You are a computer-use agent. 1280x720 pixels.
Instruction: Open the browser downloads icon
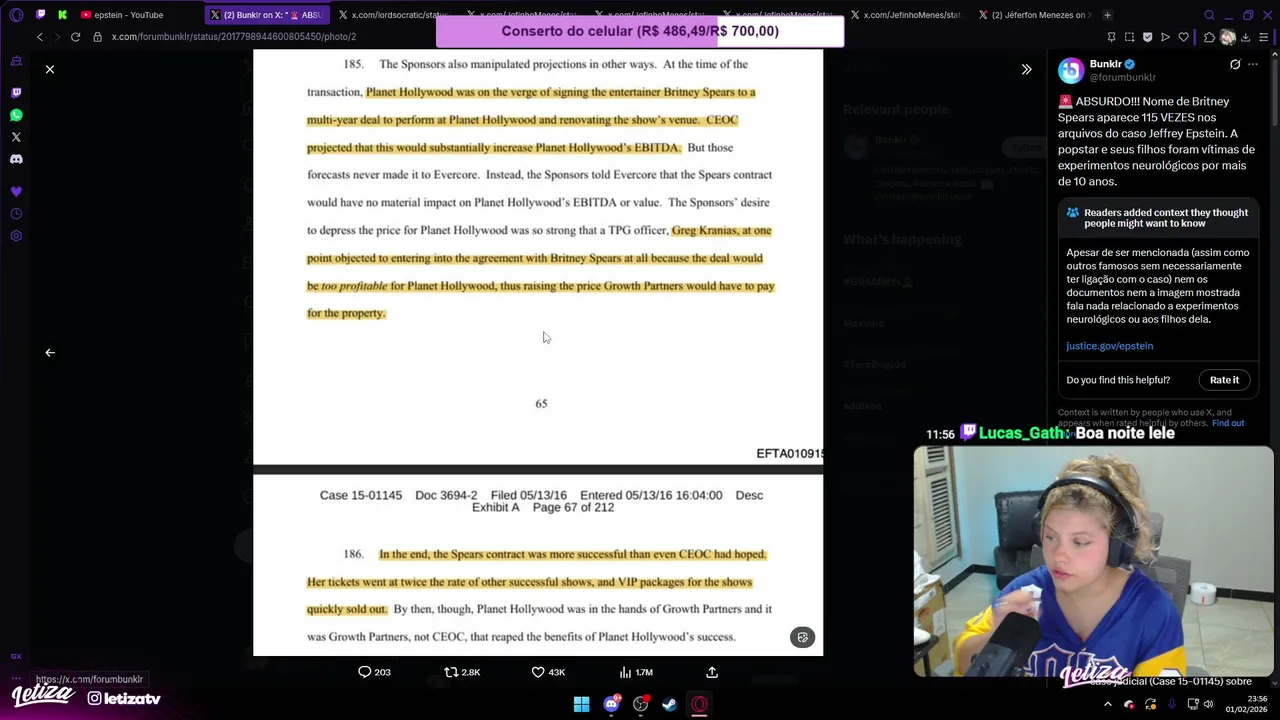(1245, 37)
